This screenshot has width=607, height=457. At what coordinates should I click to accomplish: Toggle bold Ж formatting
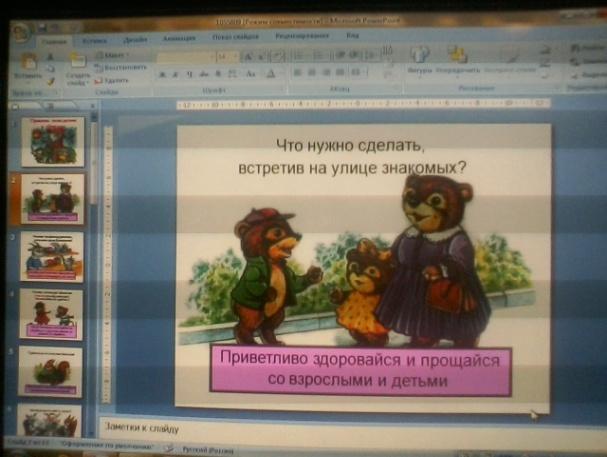coord(162,74)
